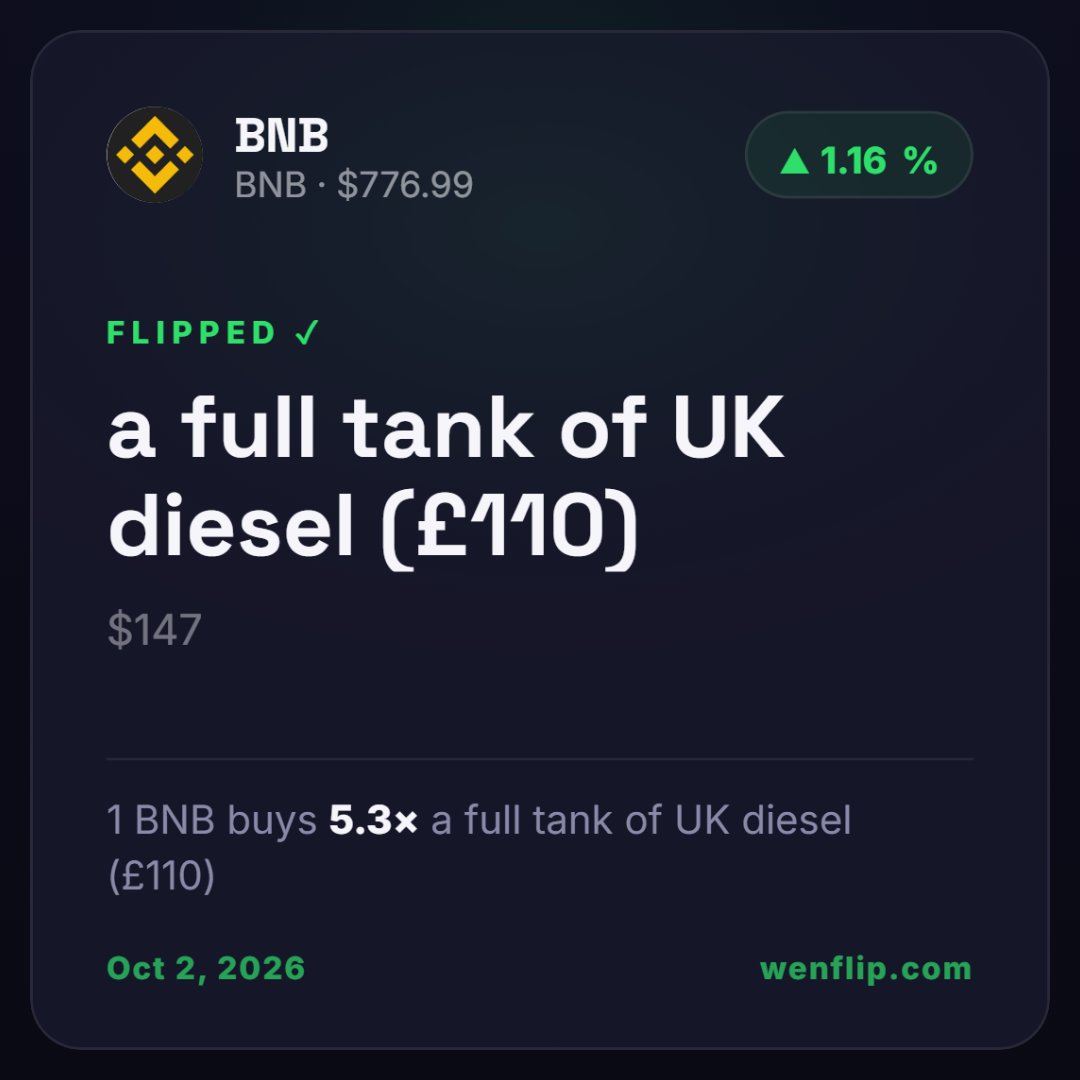The image size is (1080, 1080).
Task: Click the headline 'a full tank of UK'
Action: tap(446, 428)
